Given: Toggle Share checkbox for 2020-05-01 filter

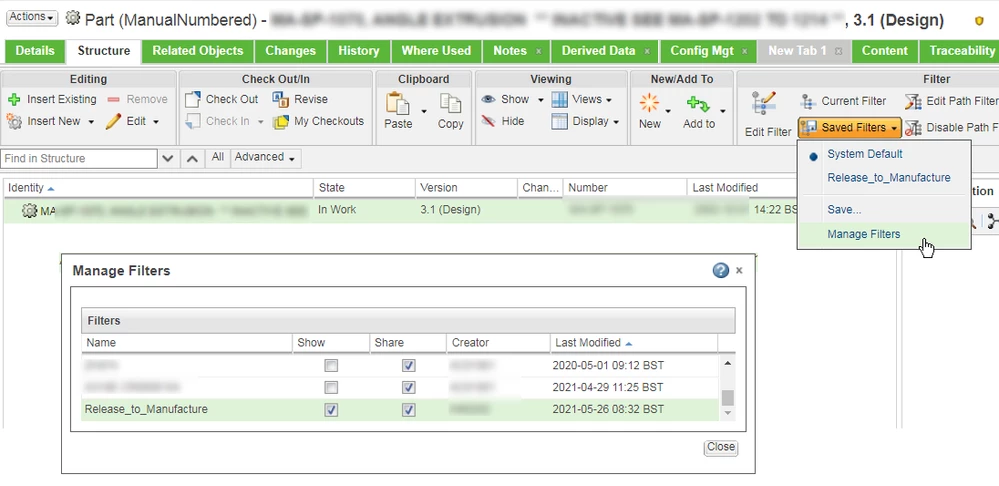Looking at the screenshot, I should click(408, 366).
